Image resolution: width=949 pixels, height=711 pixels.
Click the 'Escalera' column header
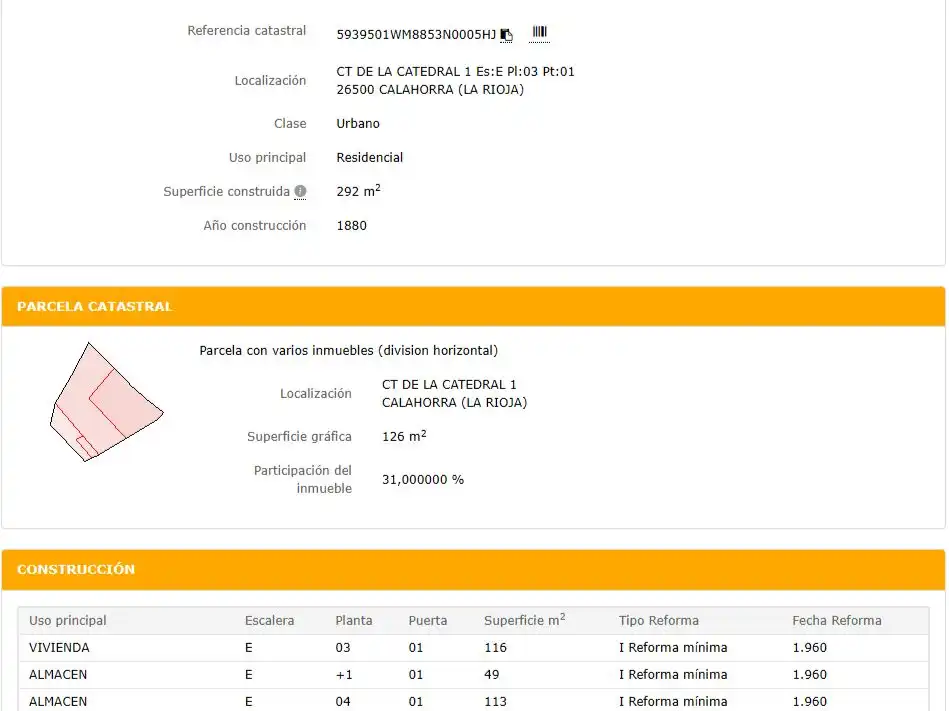click(269, 621)
